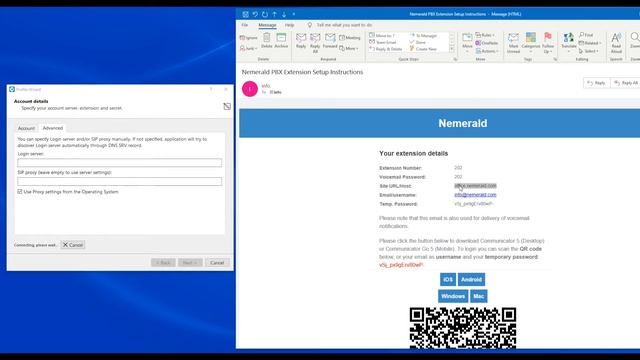This screenshot has width=640, height=360.
Task: Click the Translate icon in ribbon
Action: coord(568,38)
